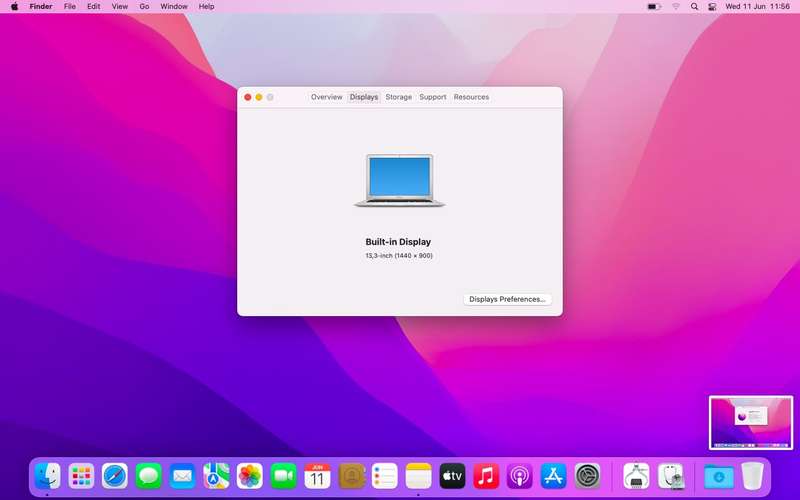Screen dimensions: 800x500
Task: Open the File menu
Action: [69, 7]
